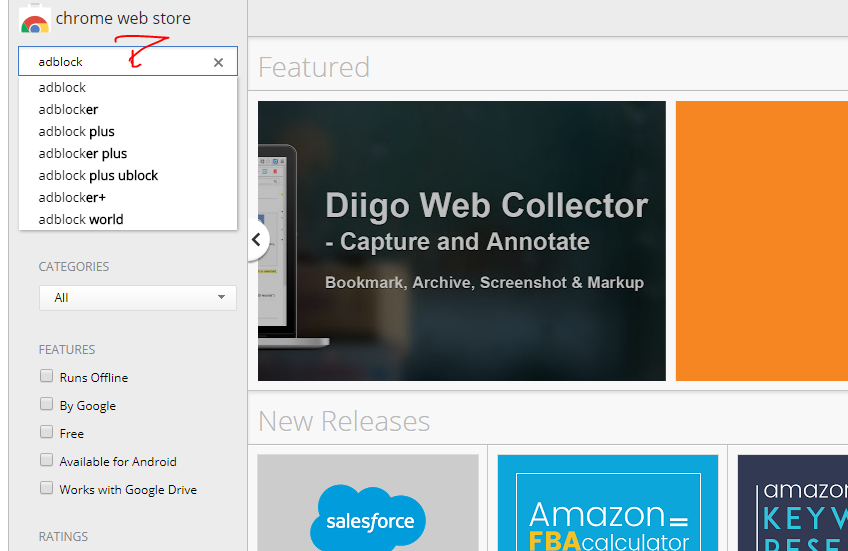The image size is (848, 551).
Task: Select the 'adblocker' suggestion
Action: pyautogui.click(x=128, y=110)
